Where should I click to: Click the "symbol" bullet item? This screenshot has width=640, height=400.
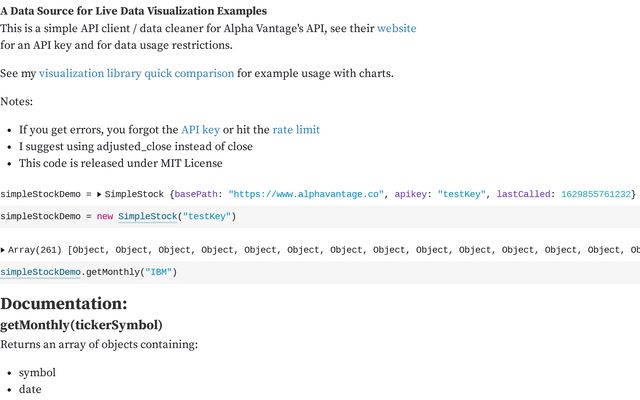click(37, 372)
